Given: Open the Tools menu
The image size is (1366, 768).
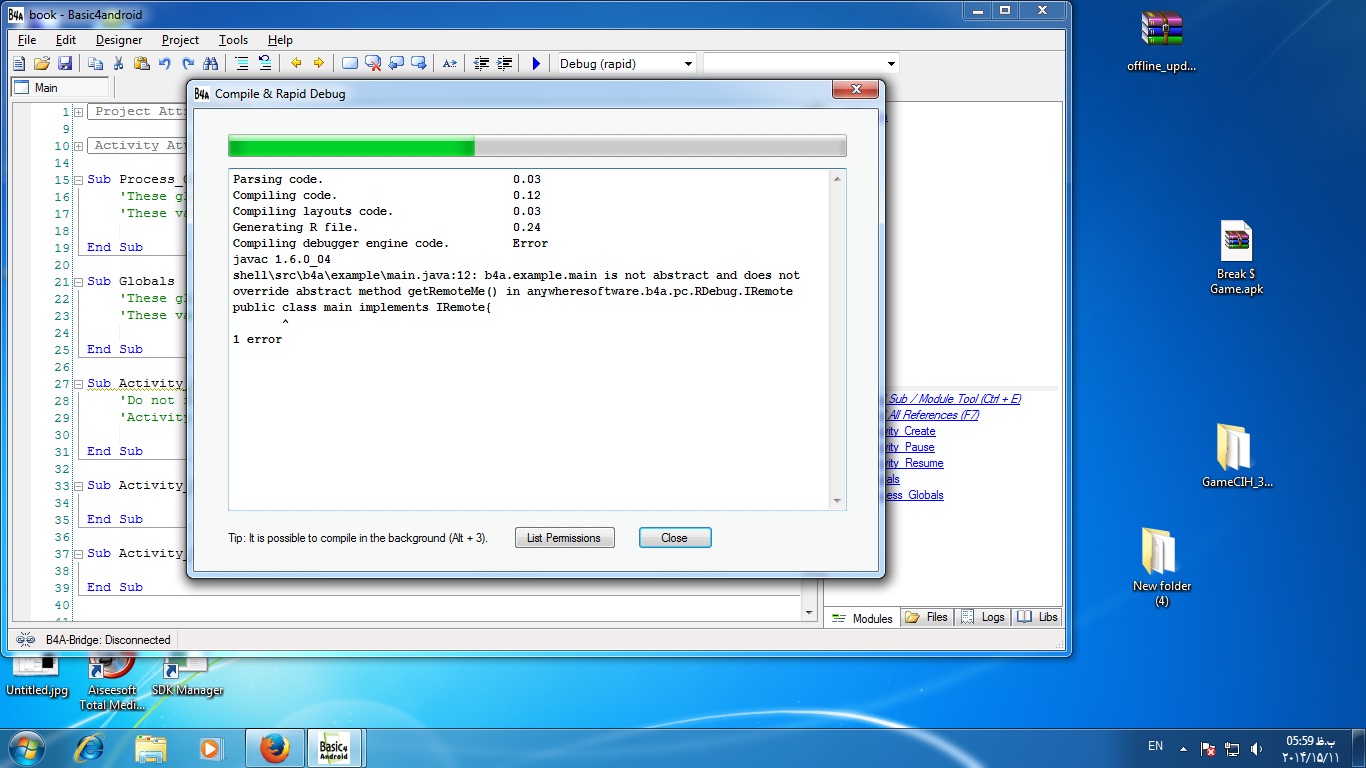Looking at the screenshot, I should tap(233, 40).
